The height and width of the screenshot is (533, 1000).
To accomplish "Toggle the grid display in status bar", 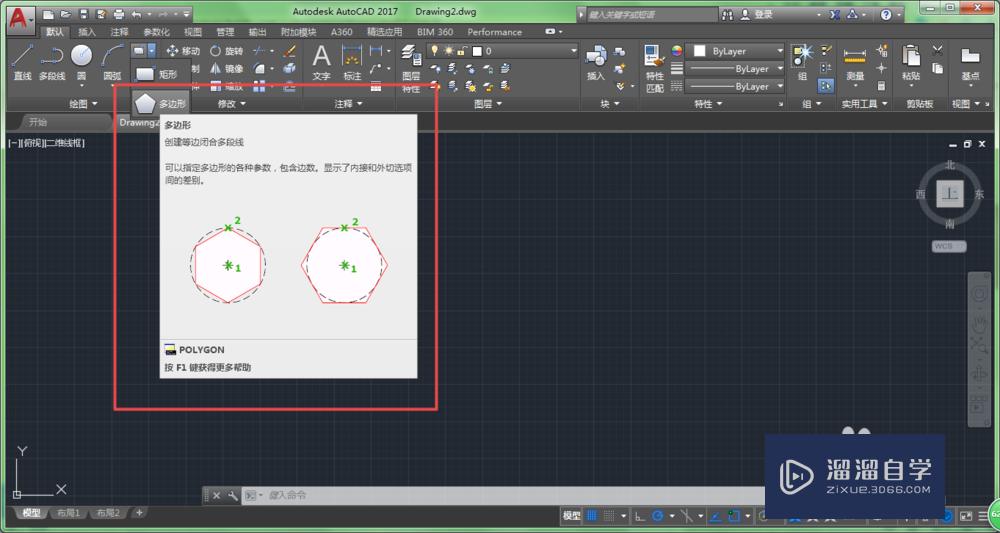I will (x=591, y=515).
